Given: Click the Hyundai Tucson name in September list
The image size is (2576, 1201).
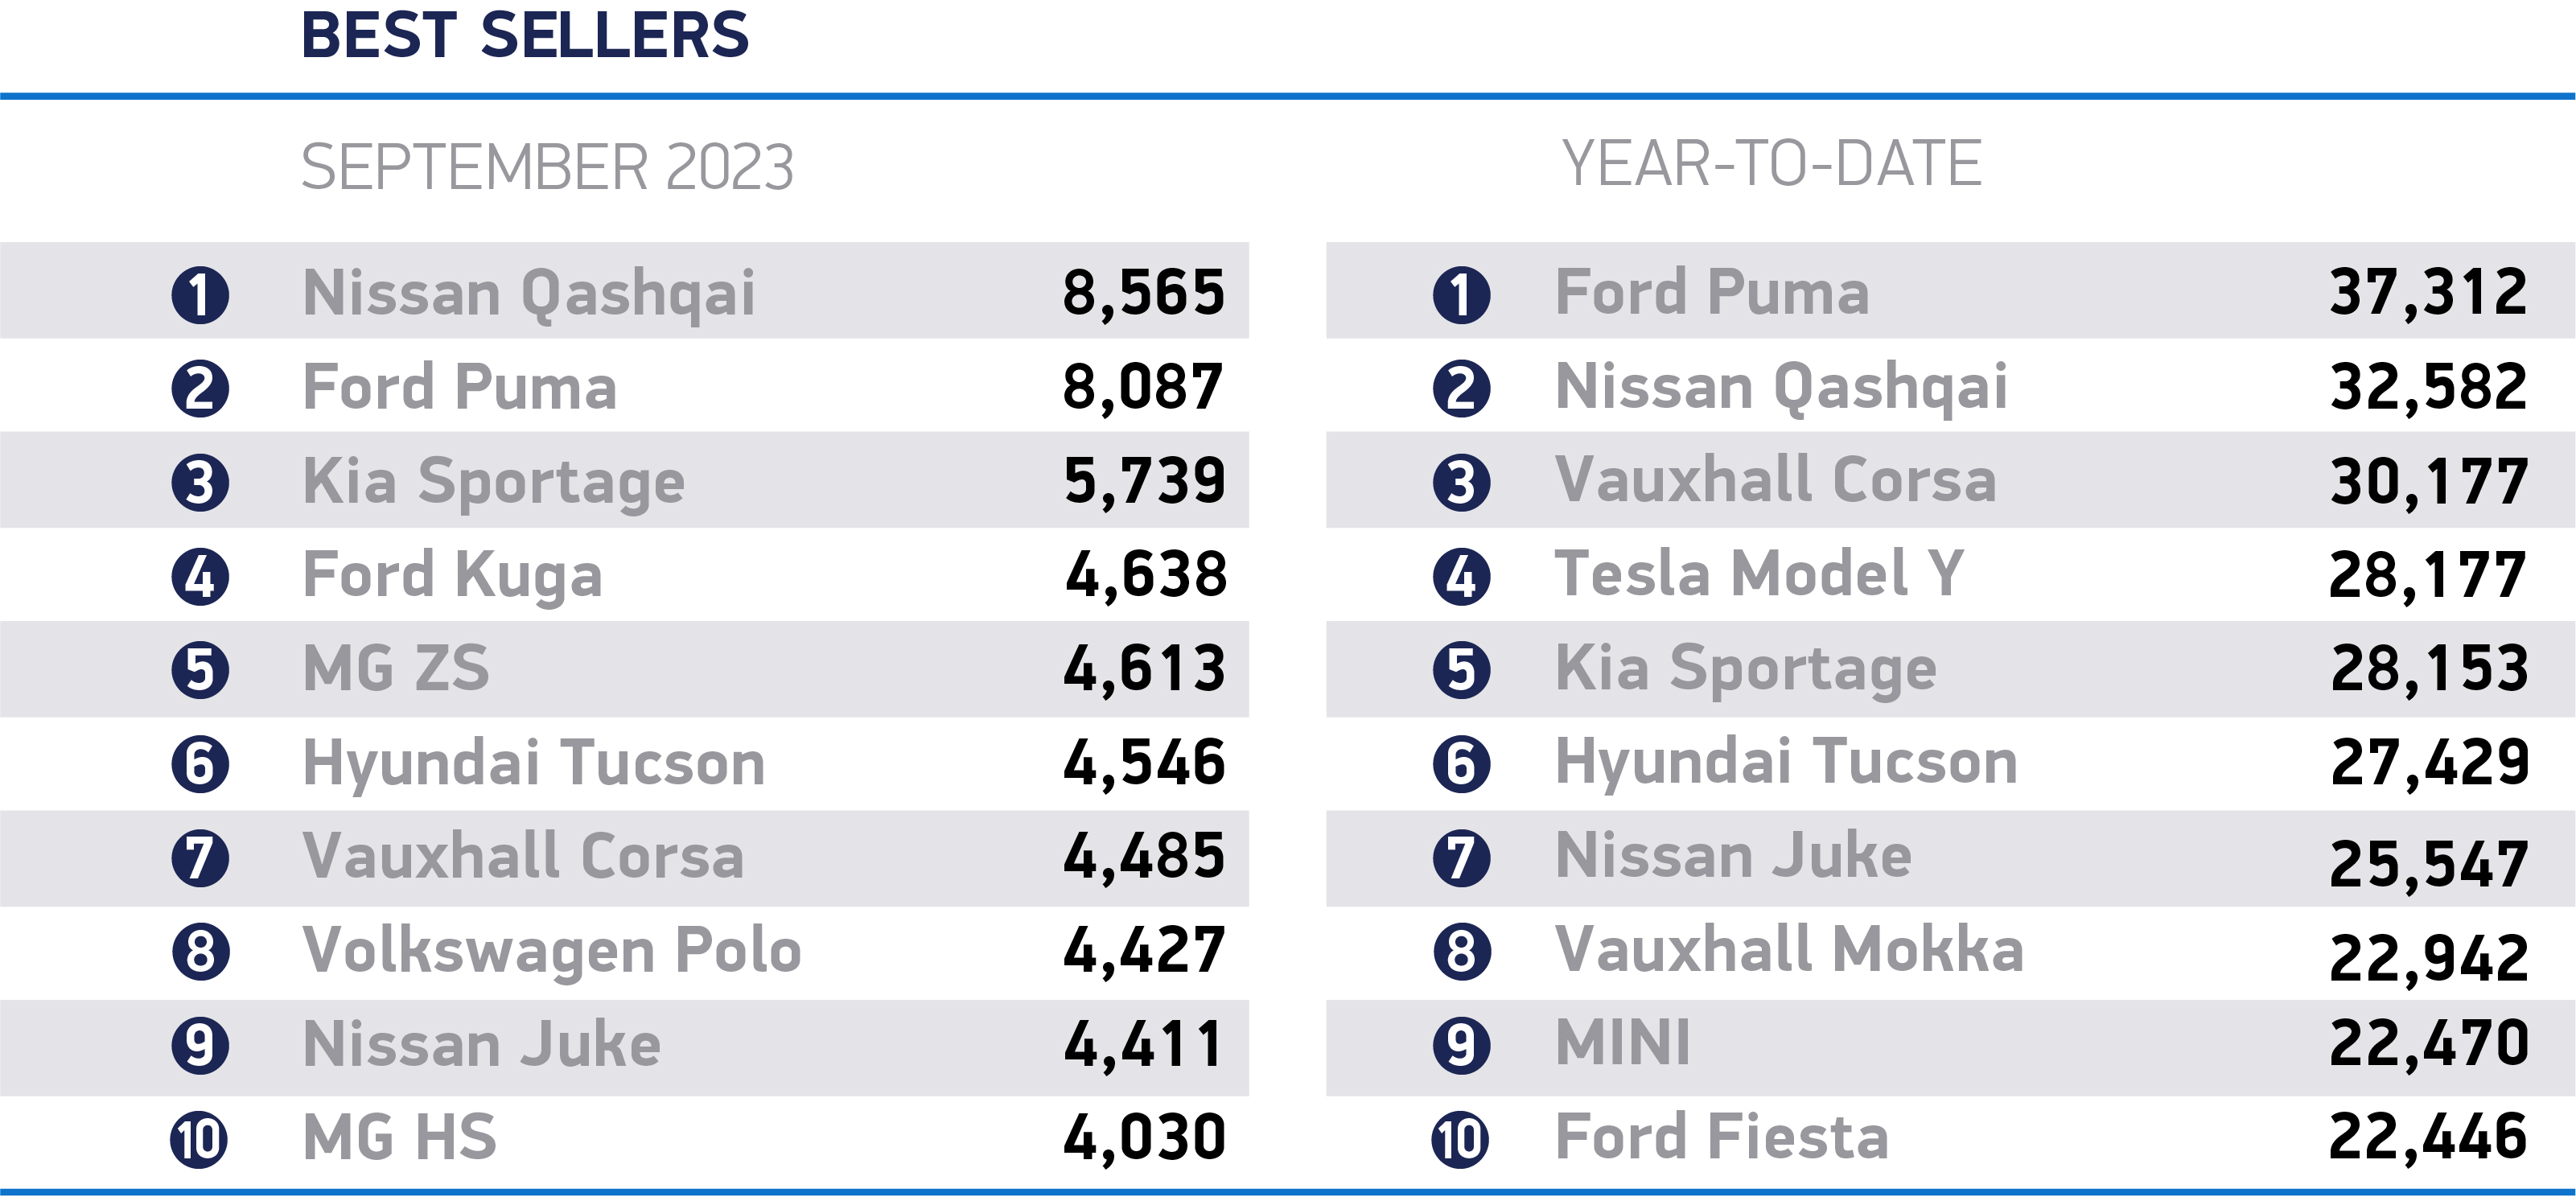Looking at the screenshot, I should click(534, 763).
